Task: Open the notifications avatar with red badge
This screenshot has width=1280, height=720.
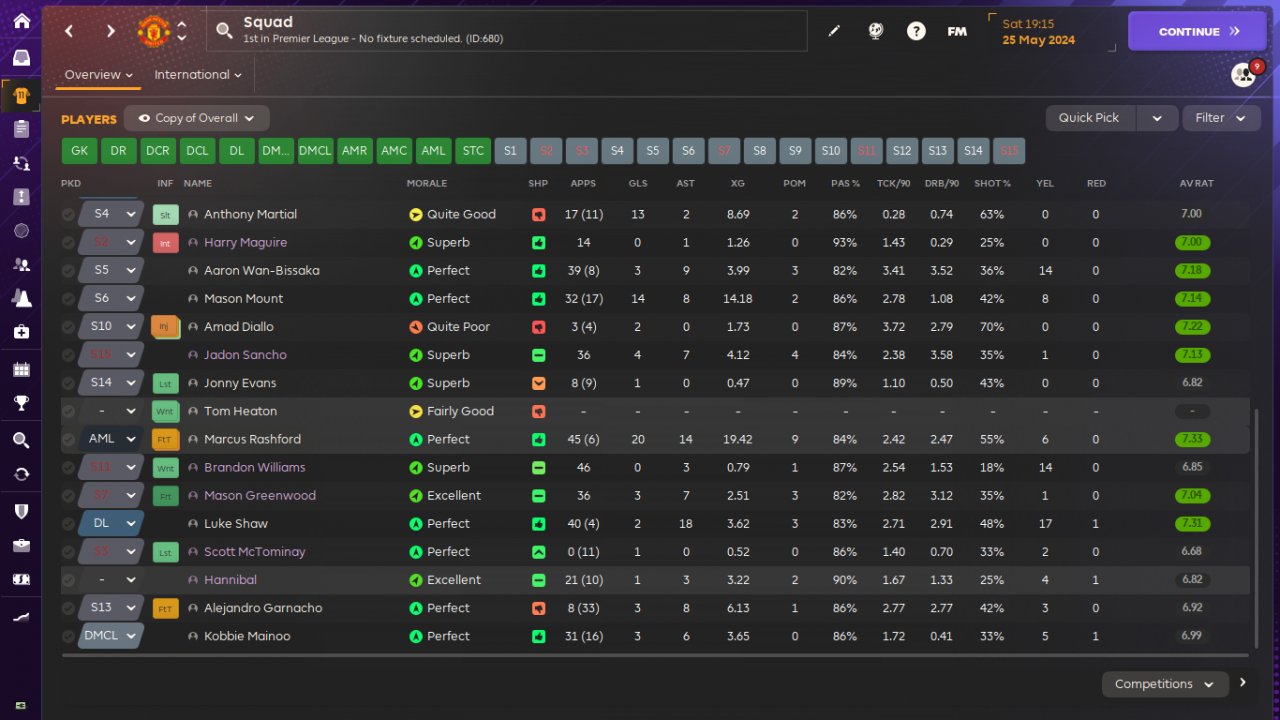Action: point(1244,74)
